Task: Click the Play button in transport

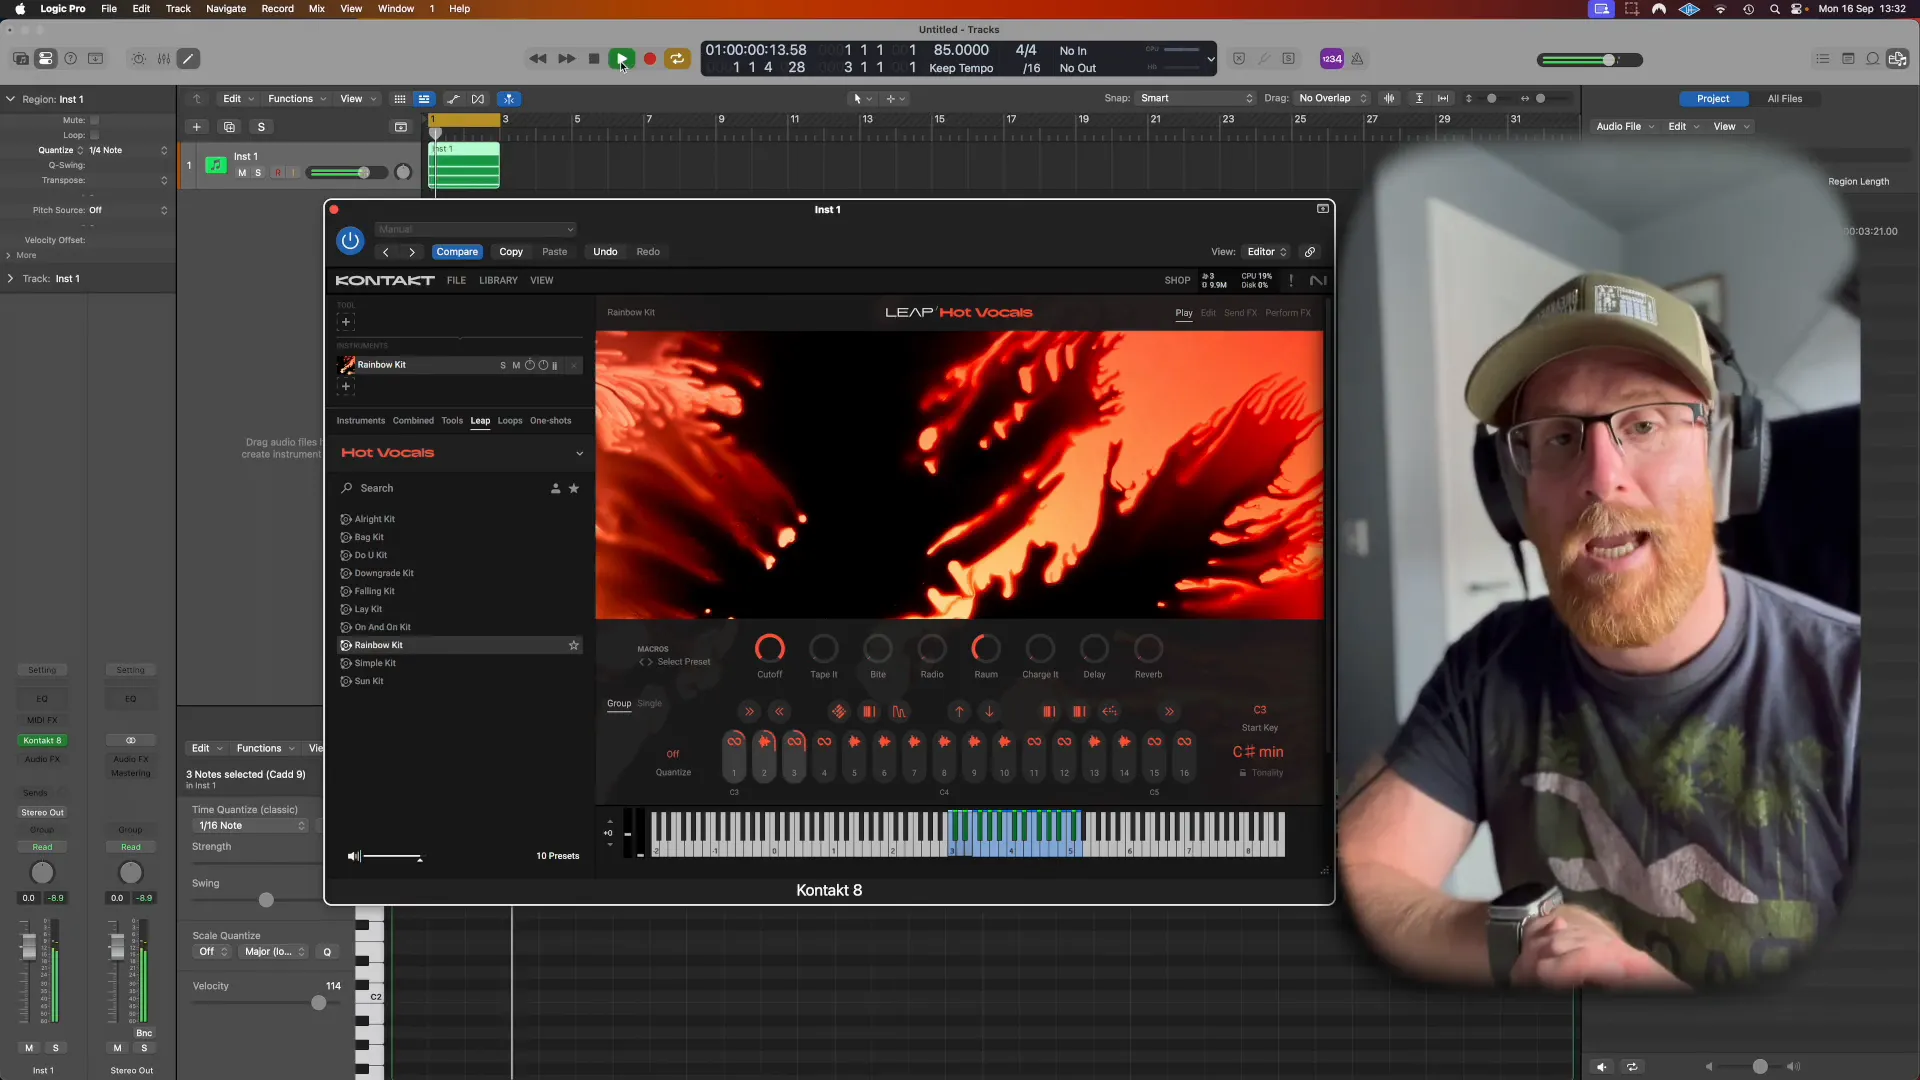Action: [621, 59]
